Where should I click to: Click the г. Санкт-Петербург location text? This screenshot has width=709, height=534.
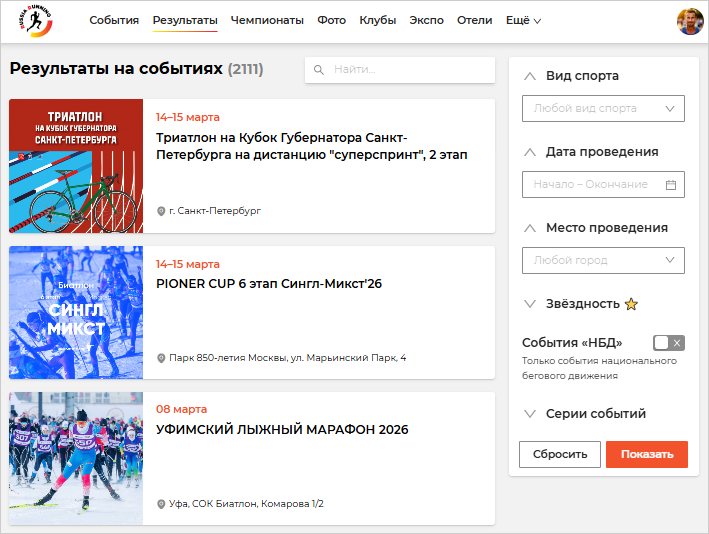click(x=215, y=211)
